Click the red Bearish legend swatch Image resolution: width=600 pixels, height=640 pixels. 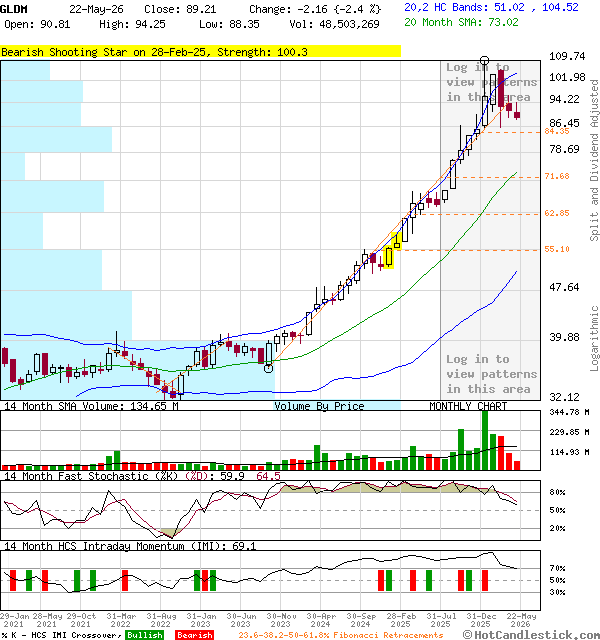[194, 635]
